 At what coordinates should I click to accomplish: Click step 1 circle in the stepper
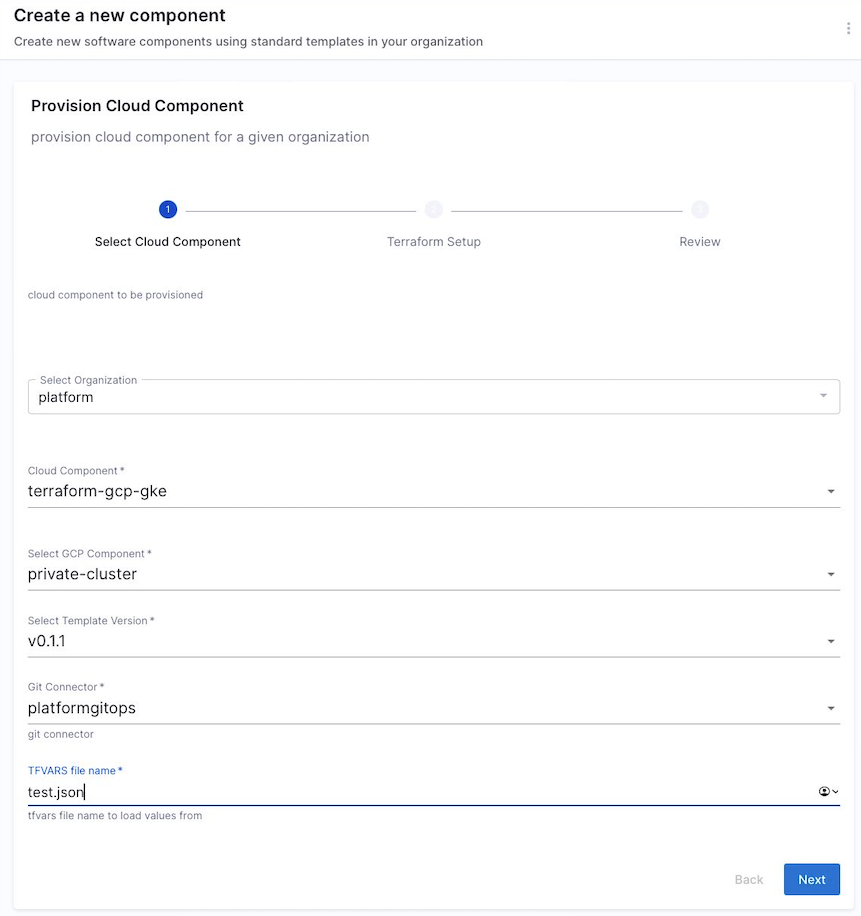(x=168, y=209)
